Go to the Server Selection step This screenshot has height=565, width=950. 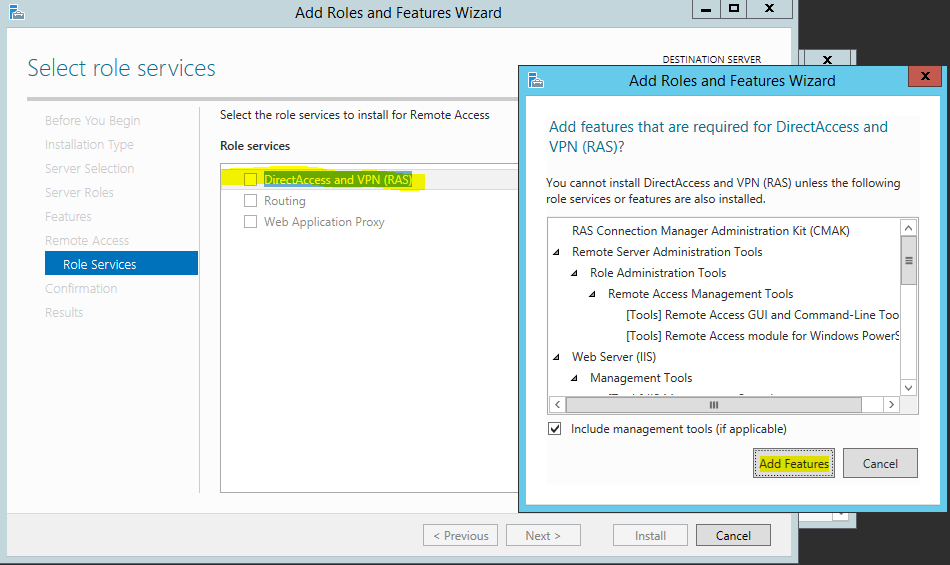pos(89,168)
